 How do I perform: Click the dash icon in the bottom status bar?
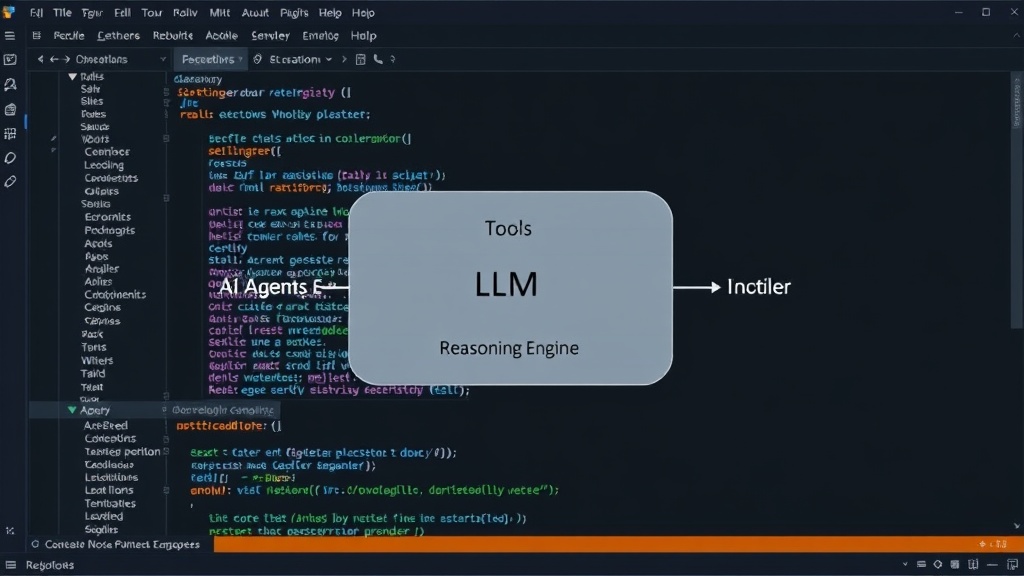[x=993, y=565]
